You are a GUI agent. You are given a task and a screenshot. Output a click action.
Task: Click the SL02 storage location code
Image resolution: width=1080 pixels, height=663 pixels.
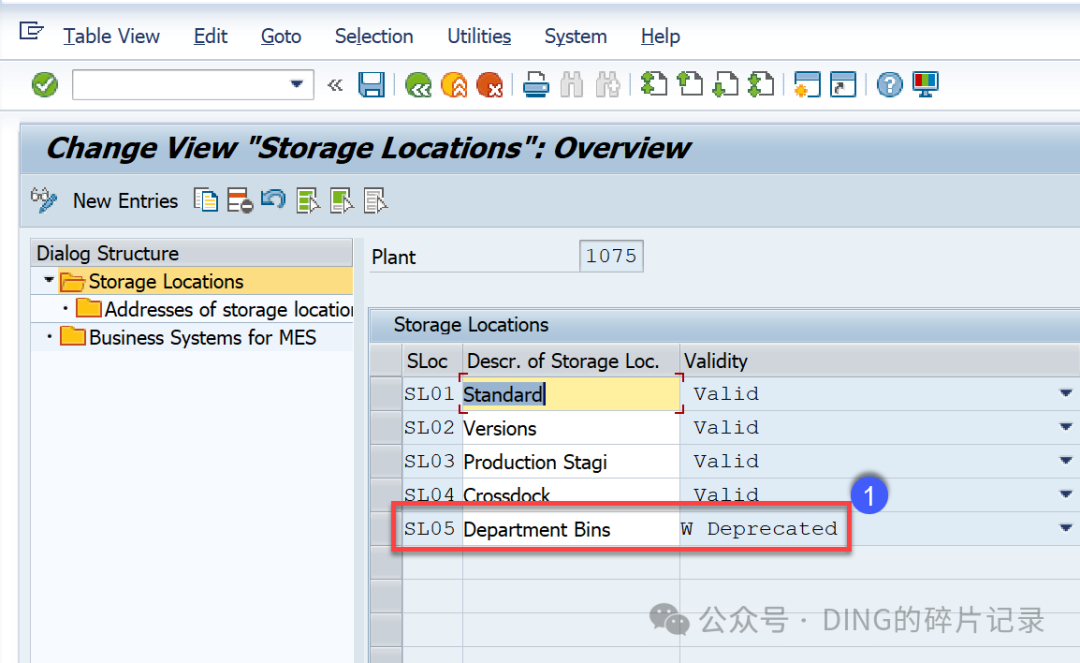click(x=429, y=428)
